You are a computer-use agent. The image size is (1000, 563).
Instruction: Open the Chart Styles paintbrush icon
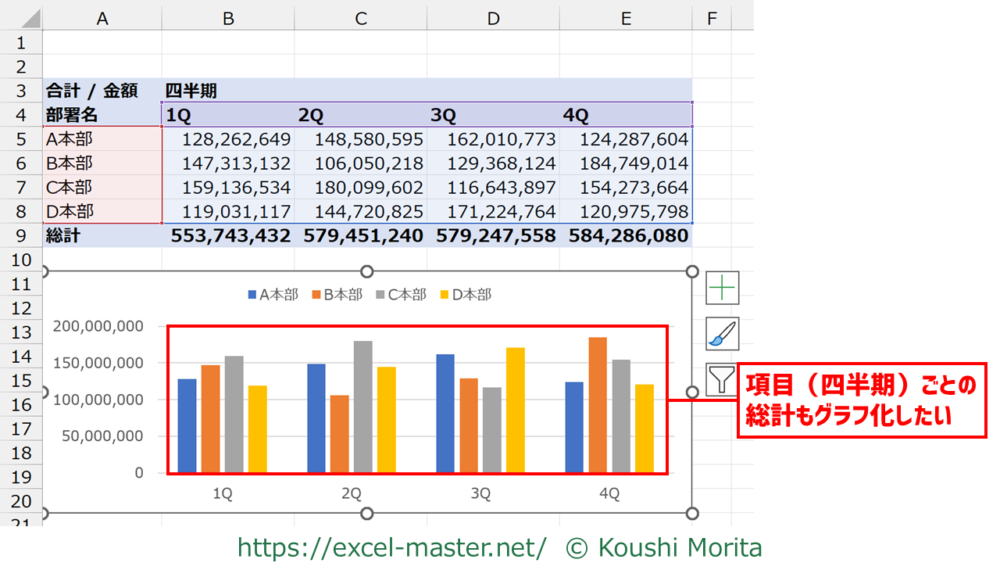pyautogui.click(x=722, y=334)
